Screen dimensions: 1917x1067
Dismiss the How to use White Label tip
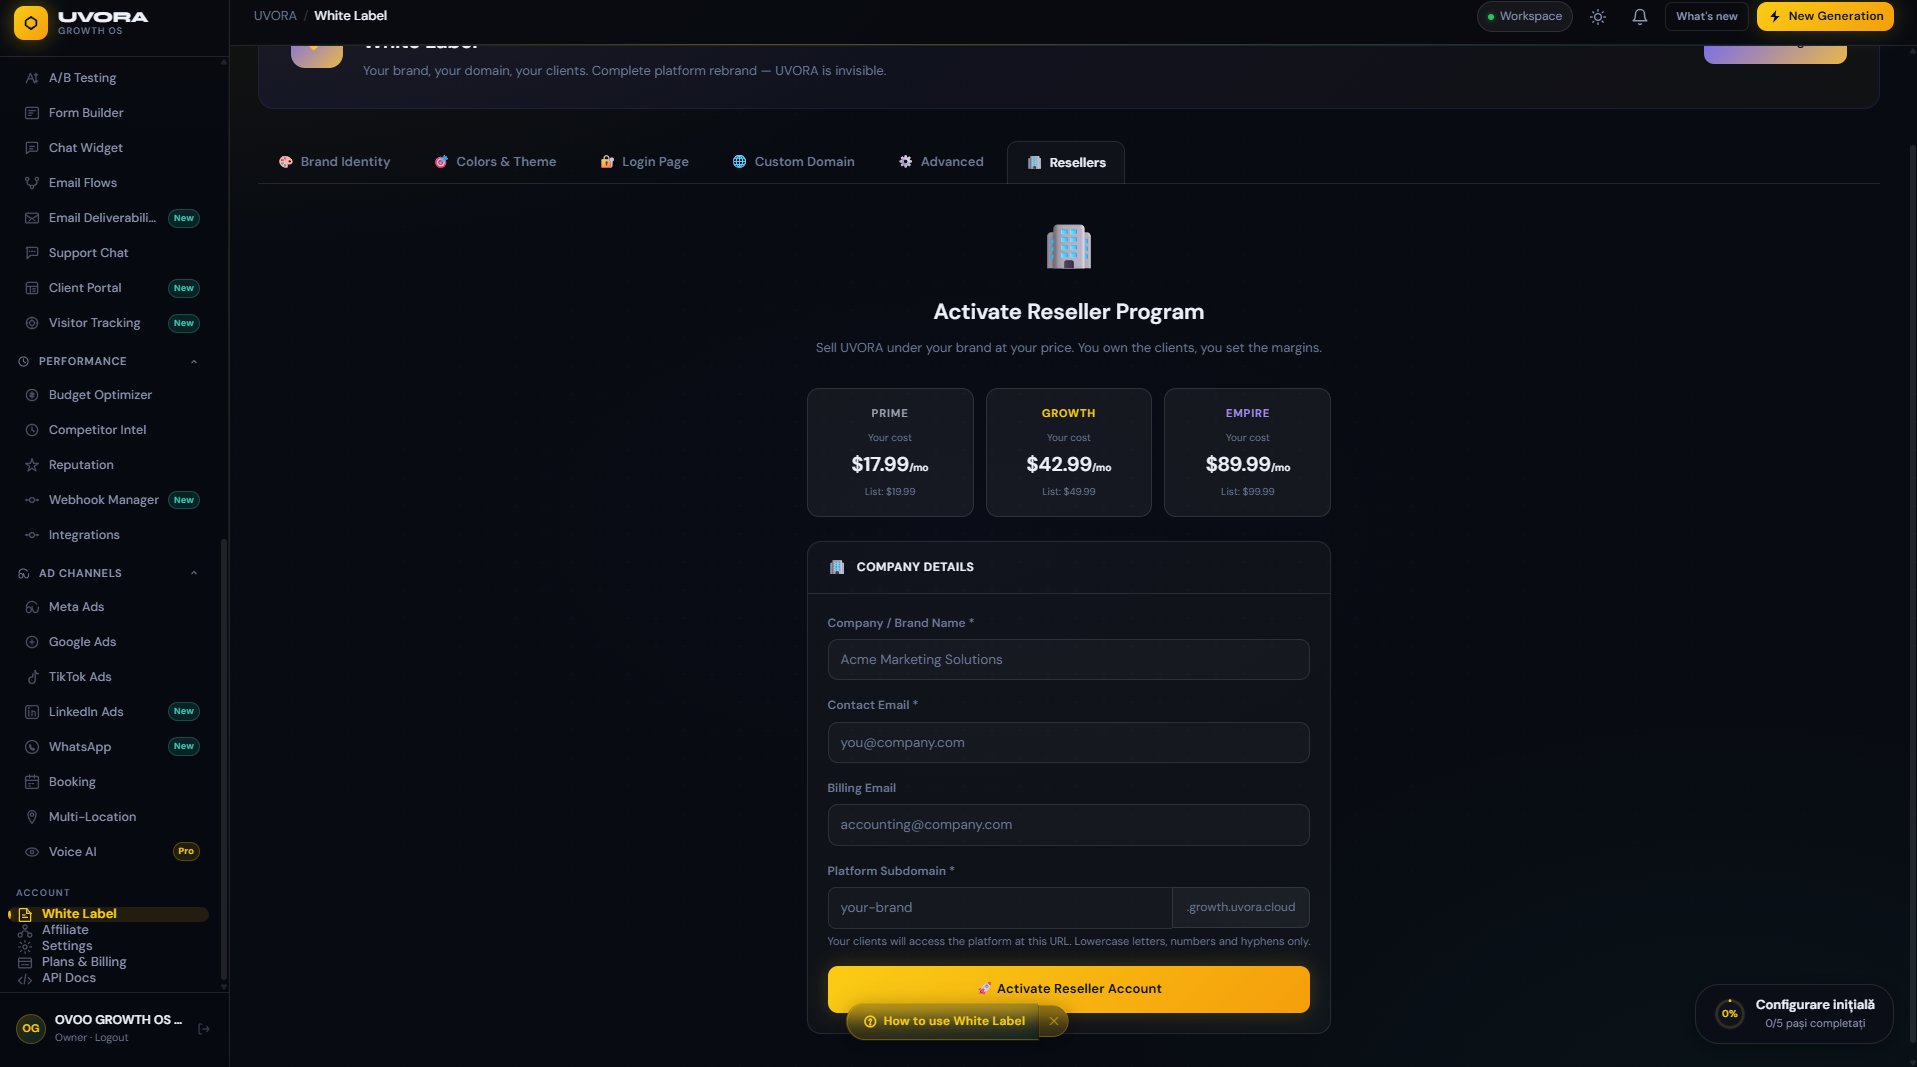[x=1054, y=1021]
